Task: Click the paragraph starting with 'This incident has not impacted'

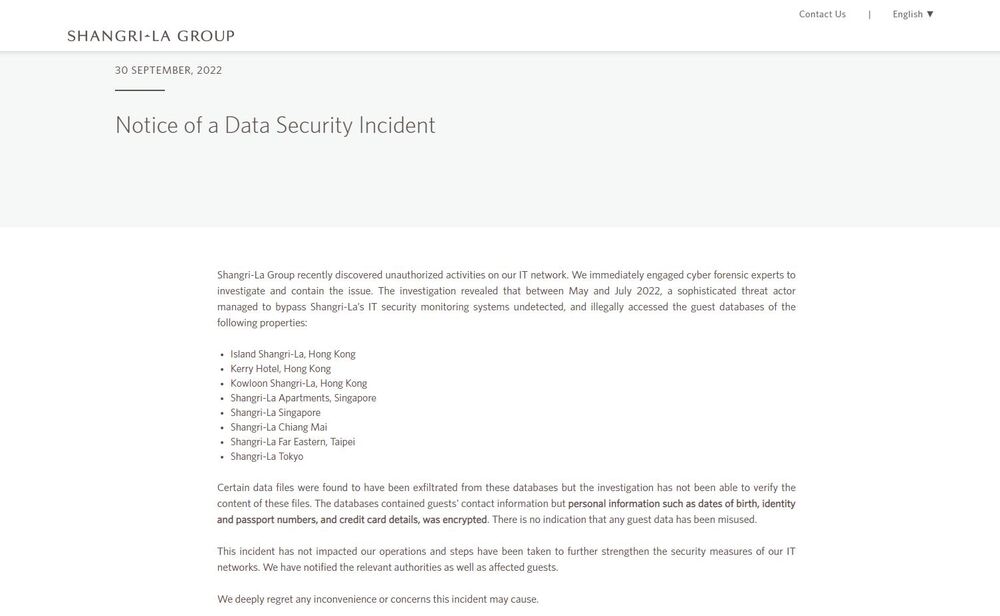Action: tap(506, 559)
